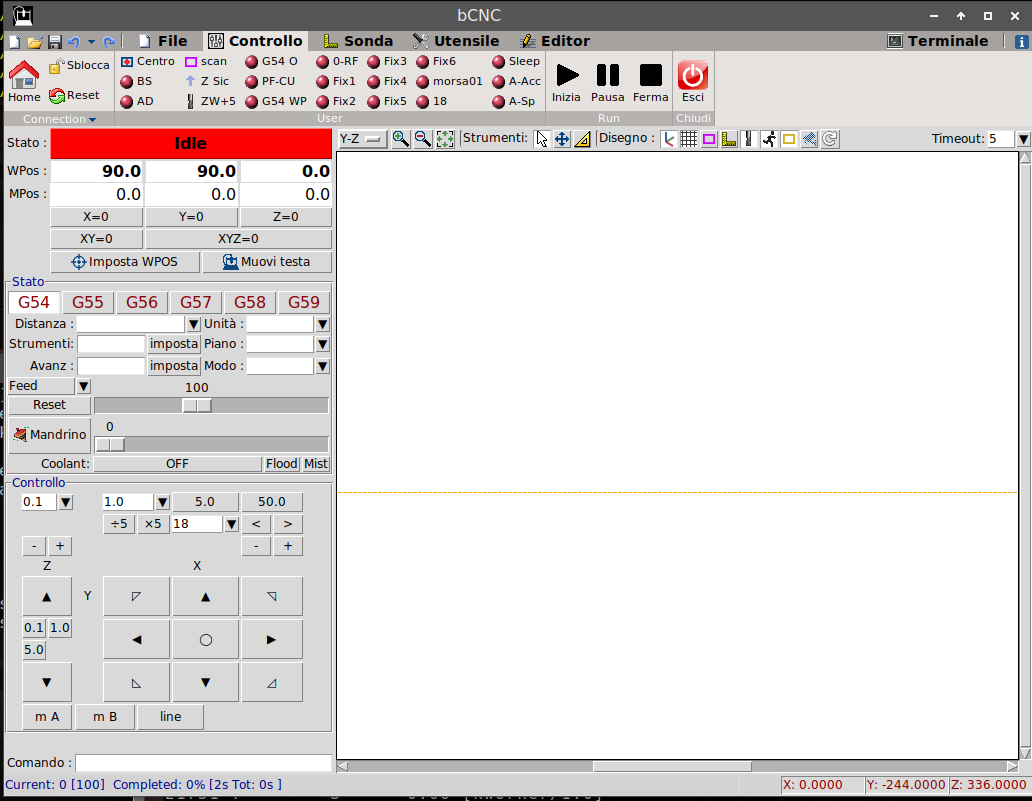Expand the Distanza dropdown

pyautogui.click(x=193, y=324)
